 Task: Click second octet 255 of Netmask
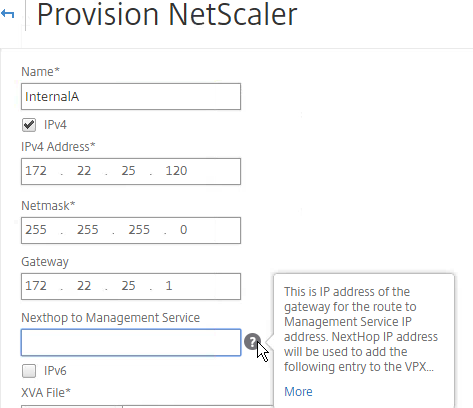click(x=88, y=230)
